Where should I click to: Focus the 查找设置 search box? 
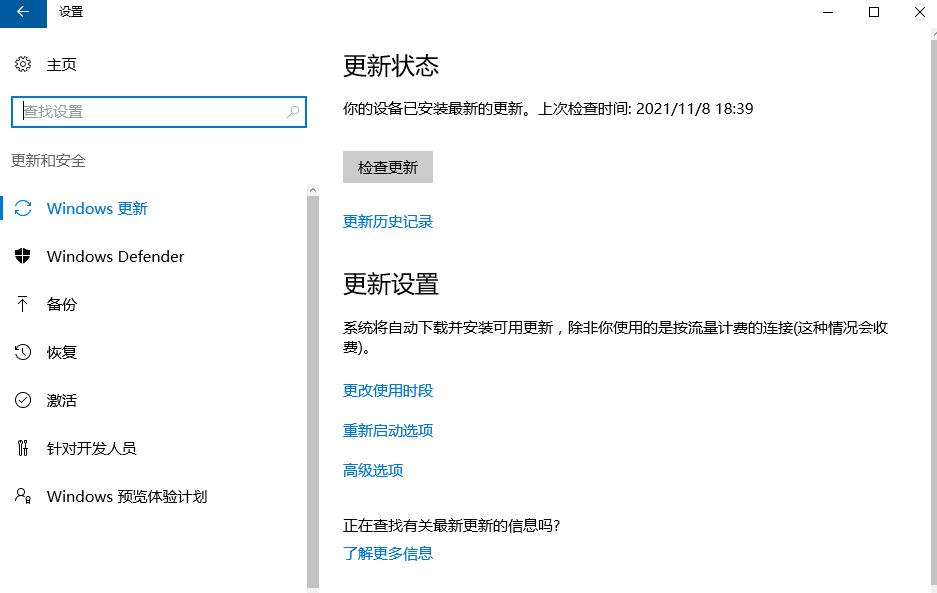(x=159, y=112)
